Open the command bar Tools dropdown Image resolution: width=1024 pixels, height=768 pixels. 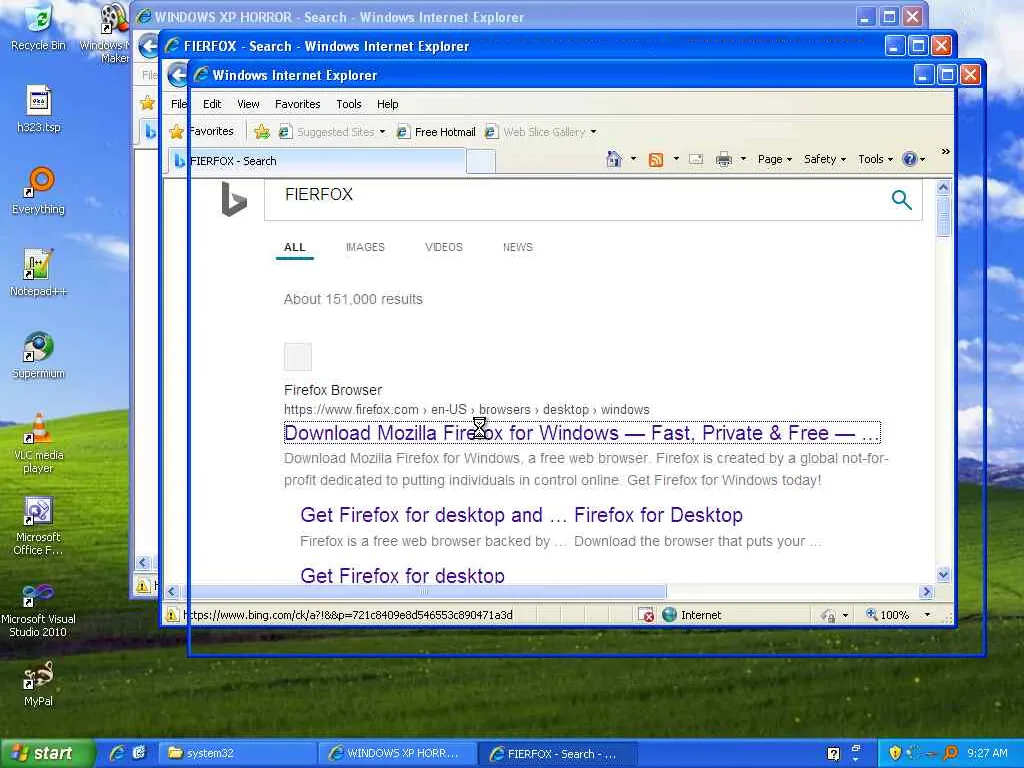click(875, 159)
